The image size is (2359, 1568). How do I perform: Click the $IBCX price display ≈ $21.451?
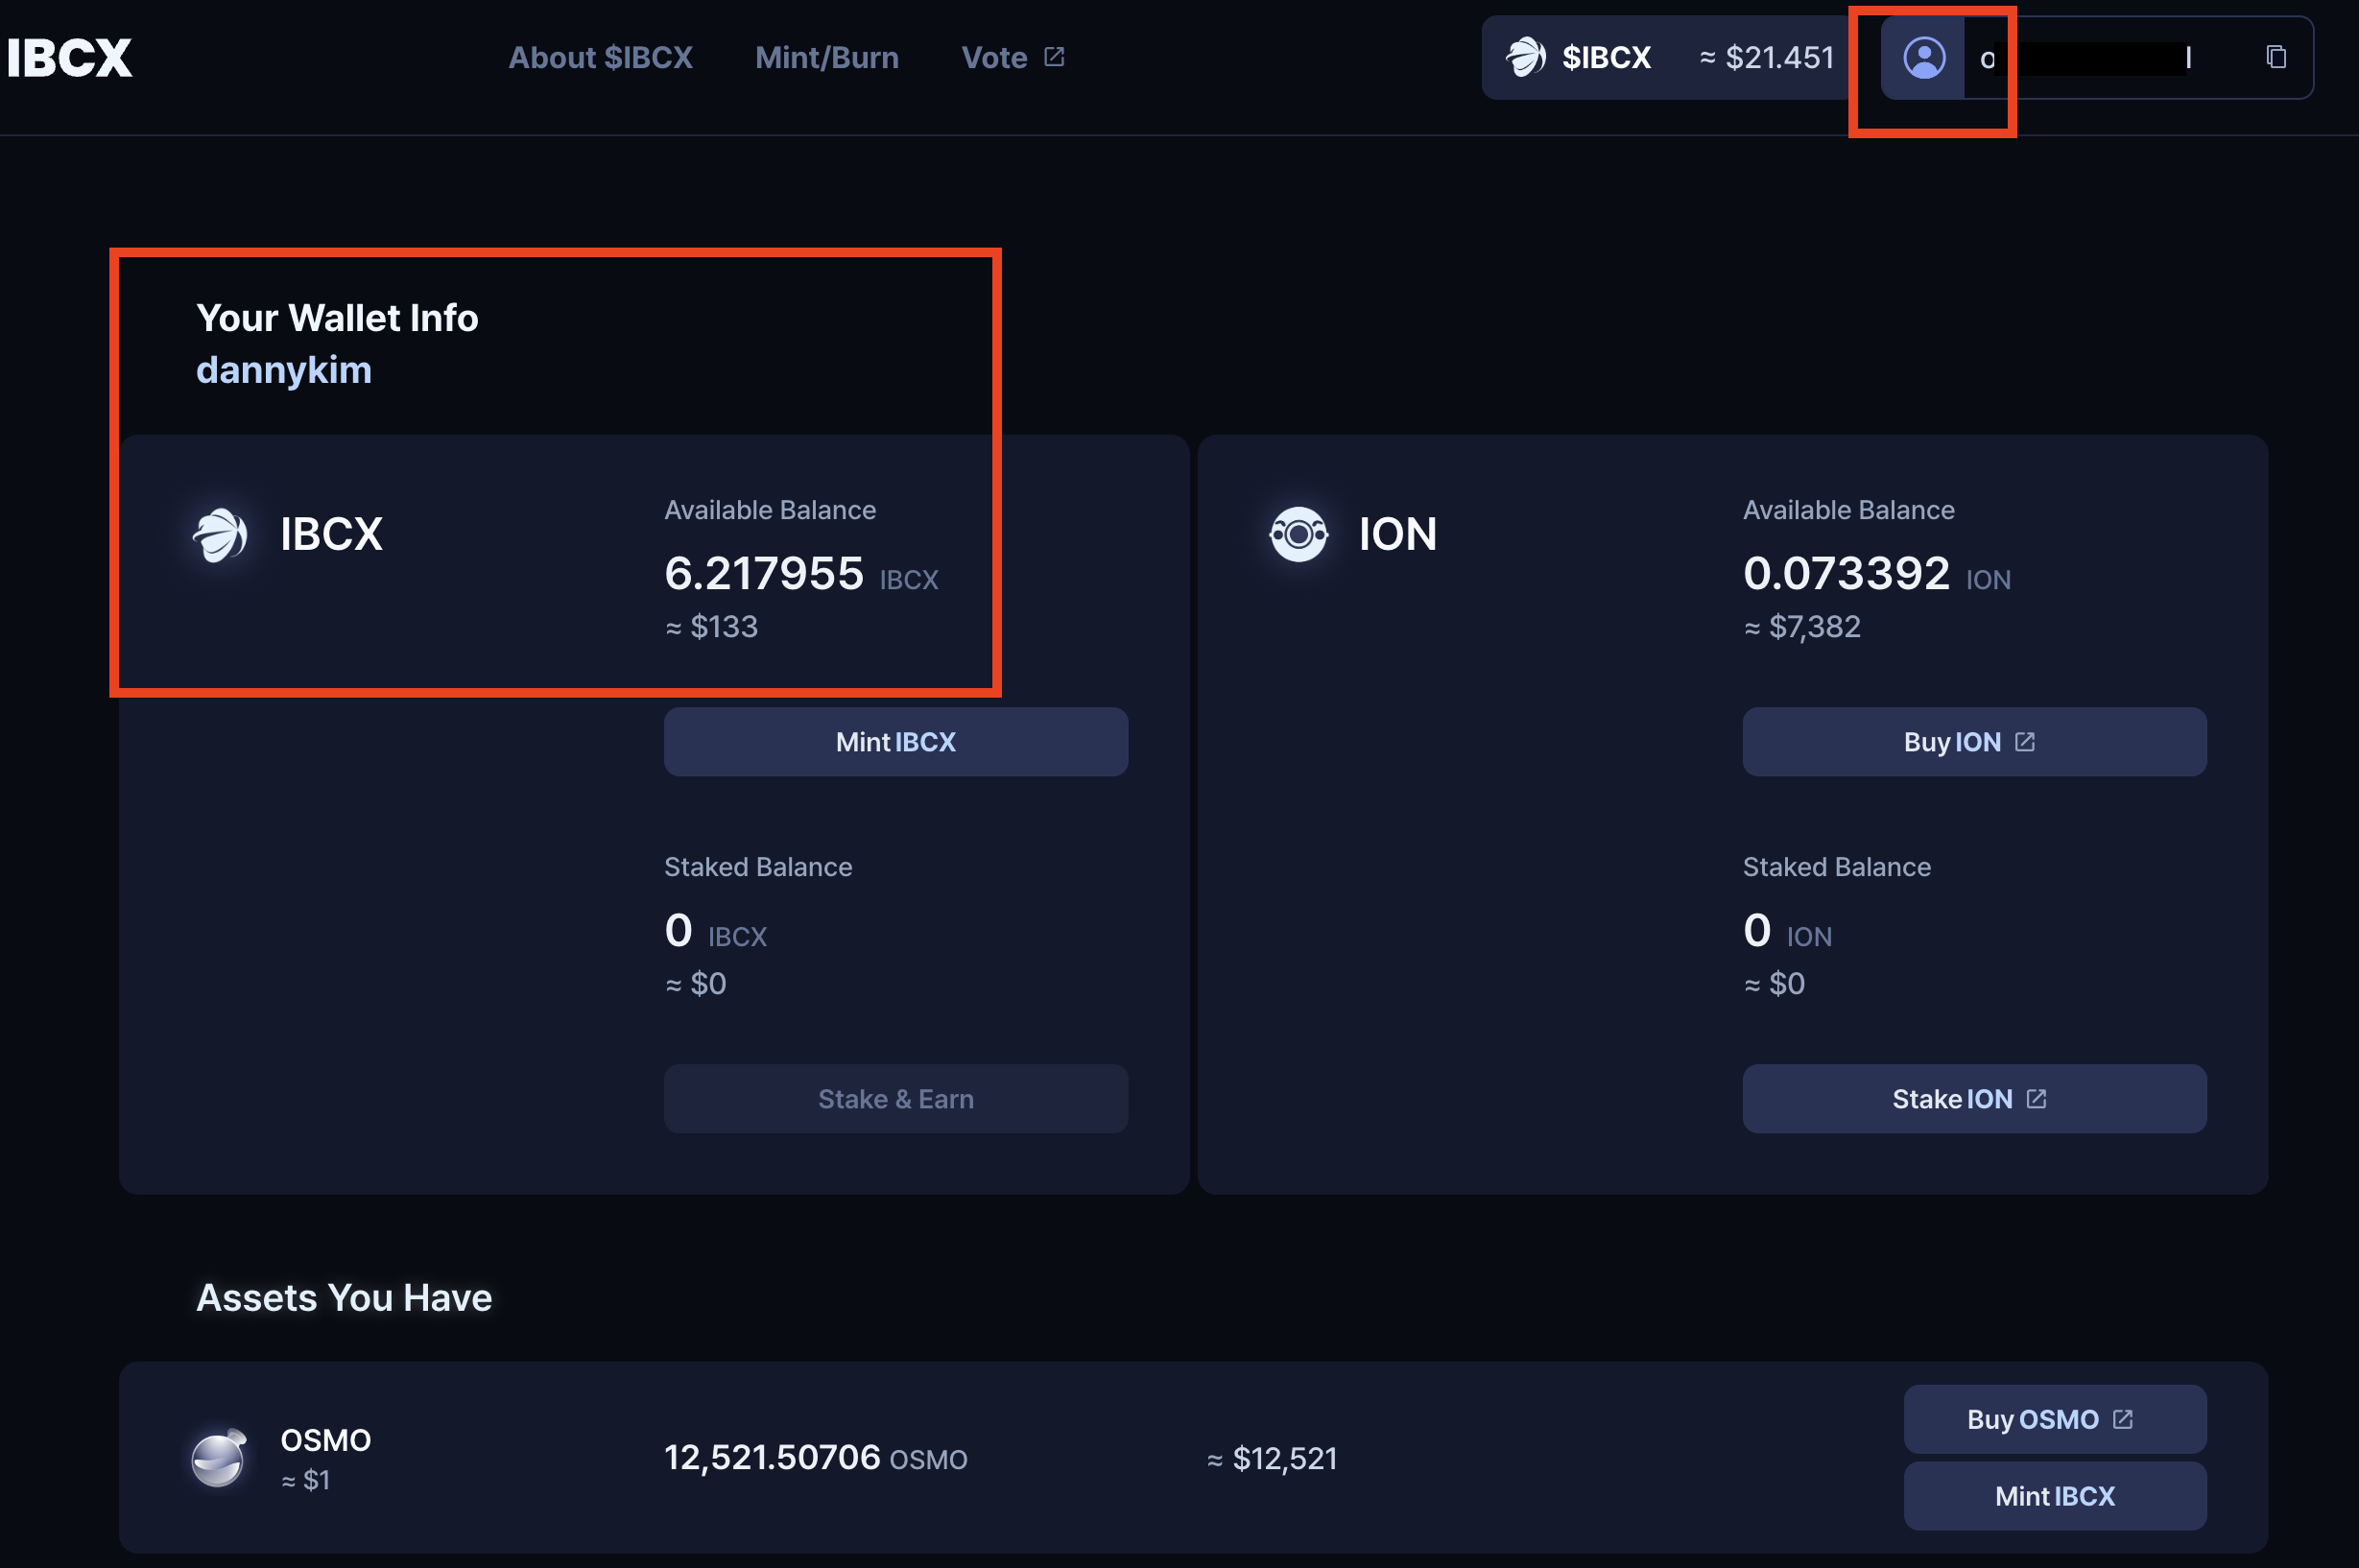tap(1767, 57)
